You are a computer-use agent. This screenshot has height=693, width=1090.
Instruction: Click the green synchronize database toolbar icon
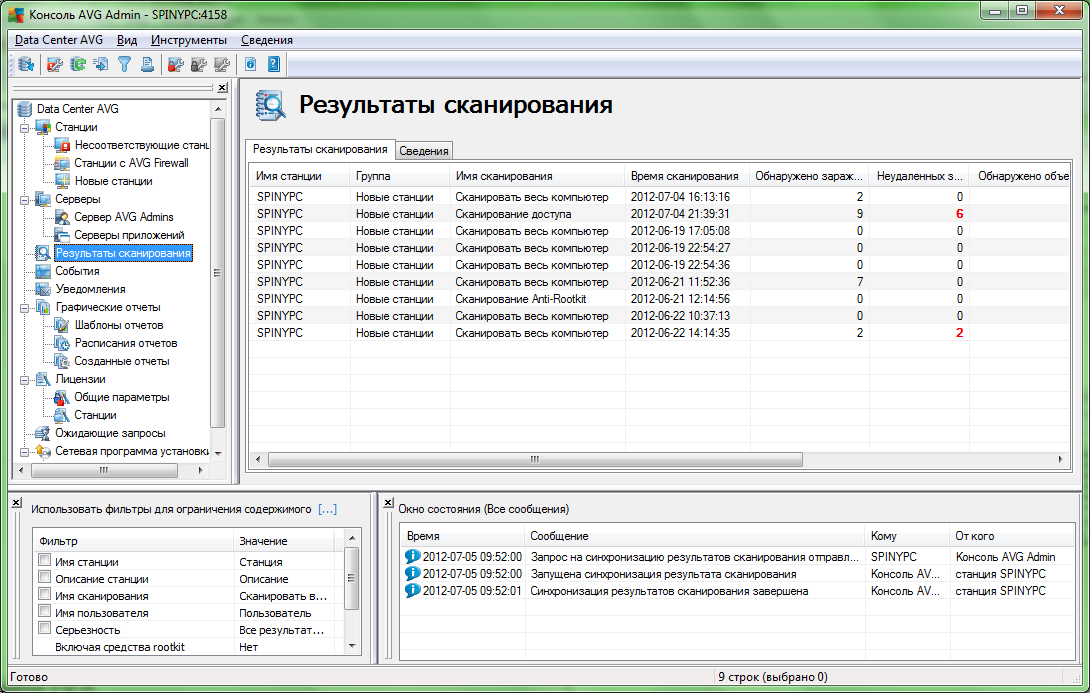[x=78, y=65]
